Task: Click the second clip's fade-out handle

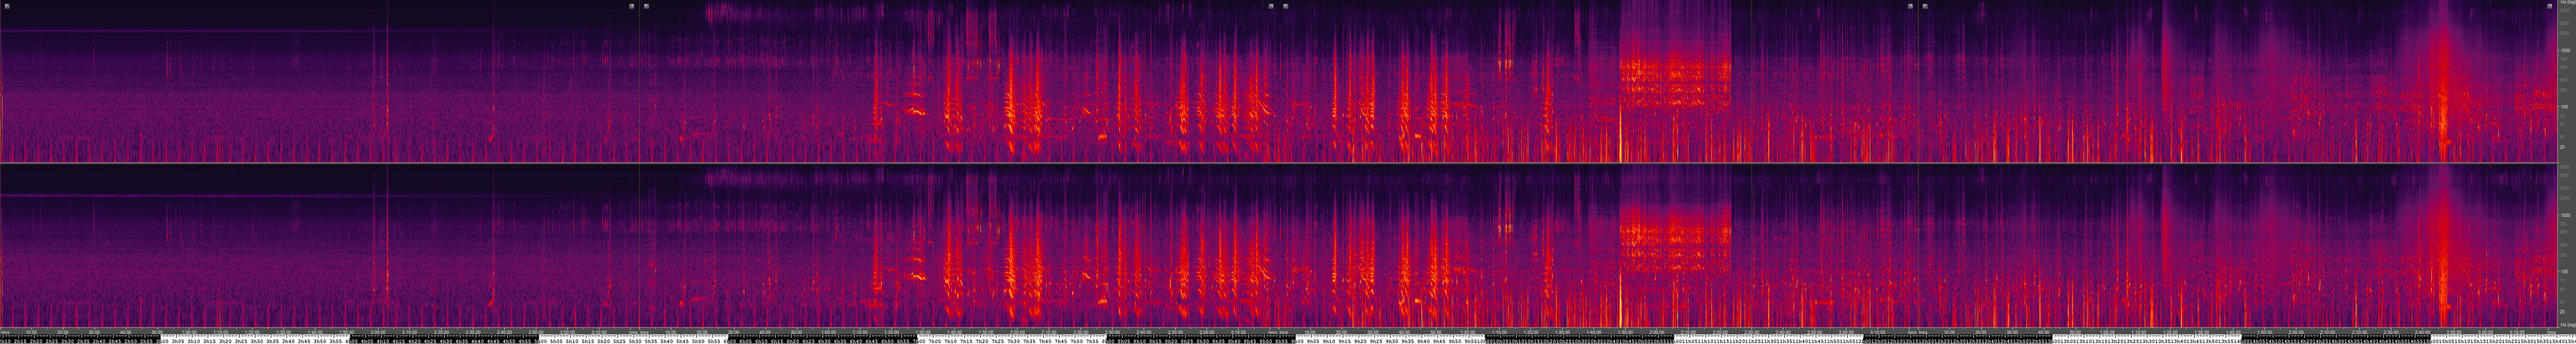Action: tap(1271, 6)
